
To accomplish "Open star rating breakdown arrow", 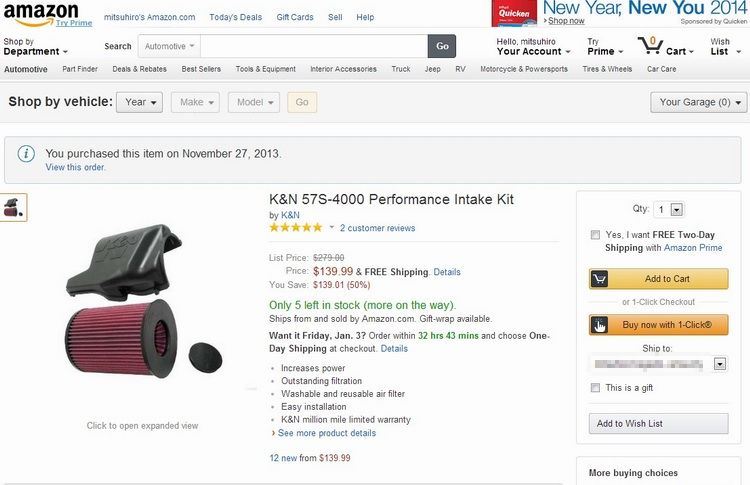I will (x=331, y=228).
